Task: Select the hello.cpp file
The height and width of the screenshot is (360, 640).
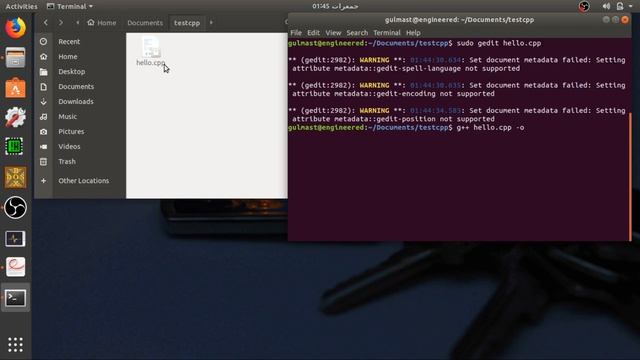Action: click(151, 52)
